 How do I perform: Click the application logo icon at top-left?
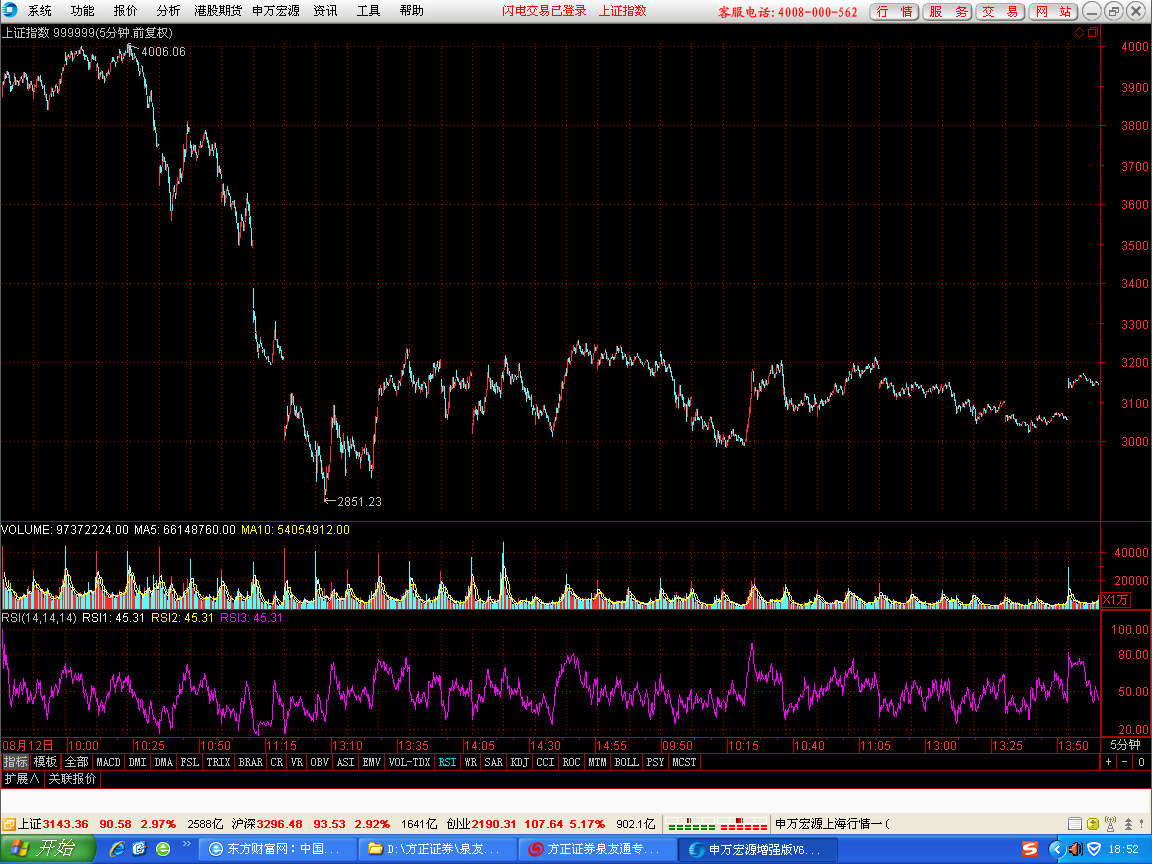10,10
